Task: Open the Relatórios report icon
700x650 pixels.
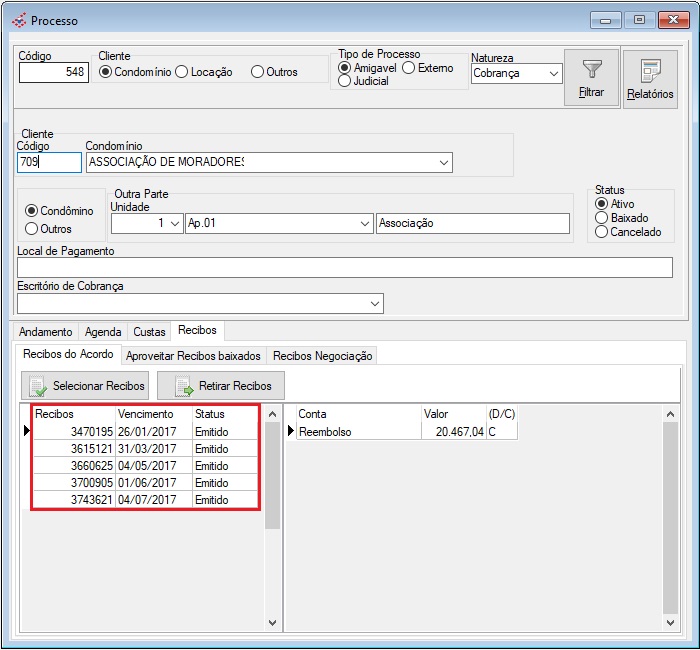Action: [650, 72]
